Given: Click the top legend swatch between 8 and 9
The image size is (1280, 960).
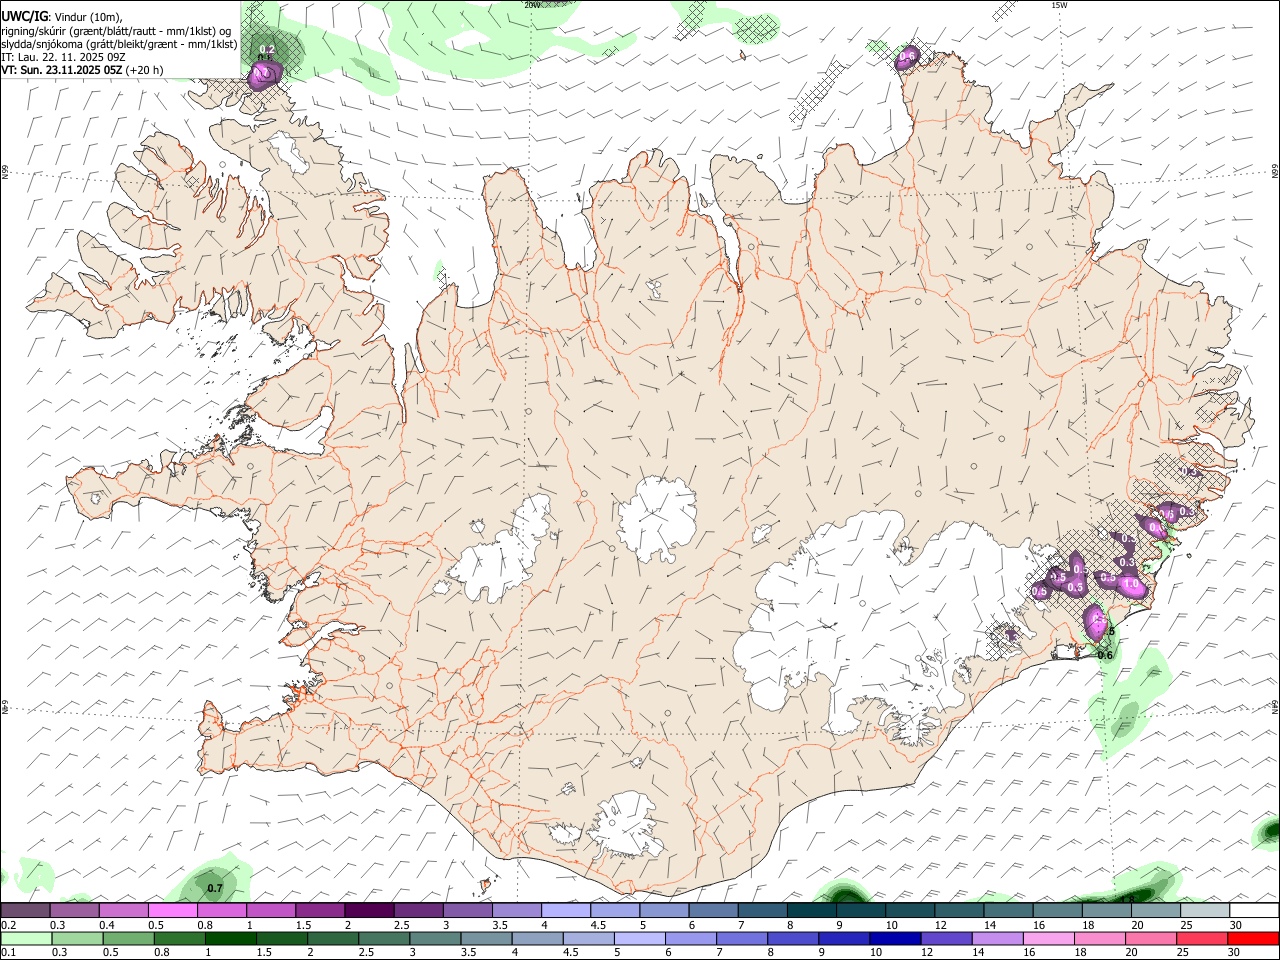Looking at the screenshot, I should tap(811, 910).
